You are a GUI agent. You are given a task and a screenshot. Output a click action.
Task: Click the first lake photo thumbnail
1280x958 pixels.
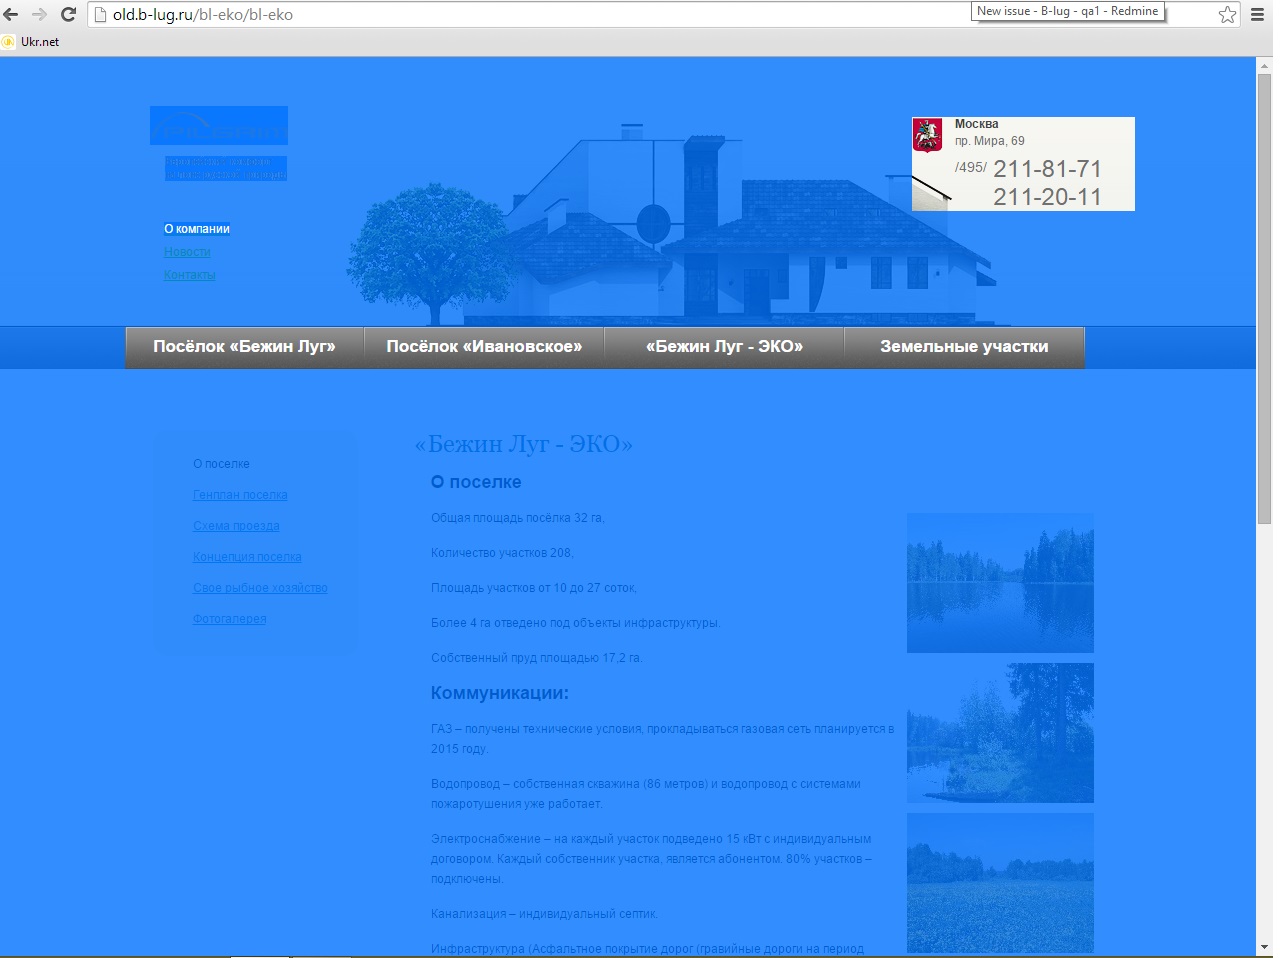(x=1000, y=583)
